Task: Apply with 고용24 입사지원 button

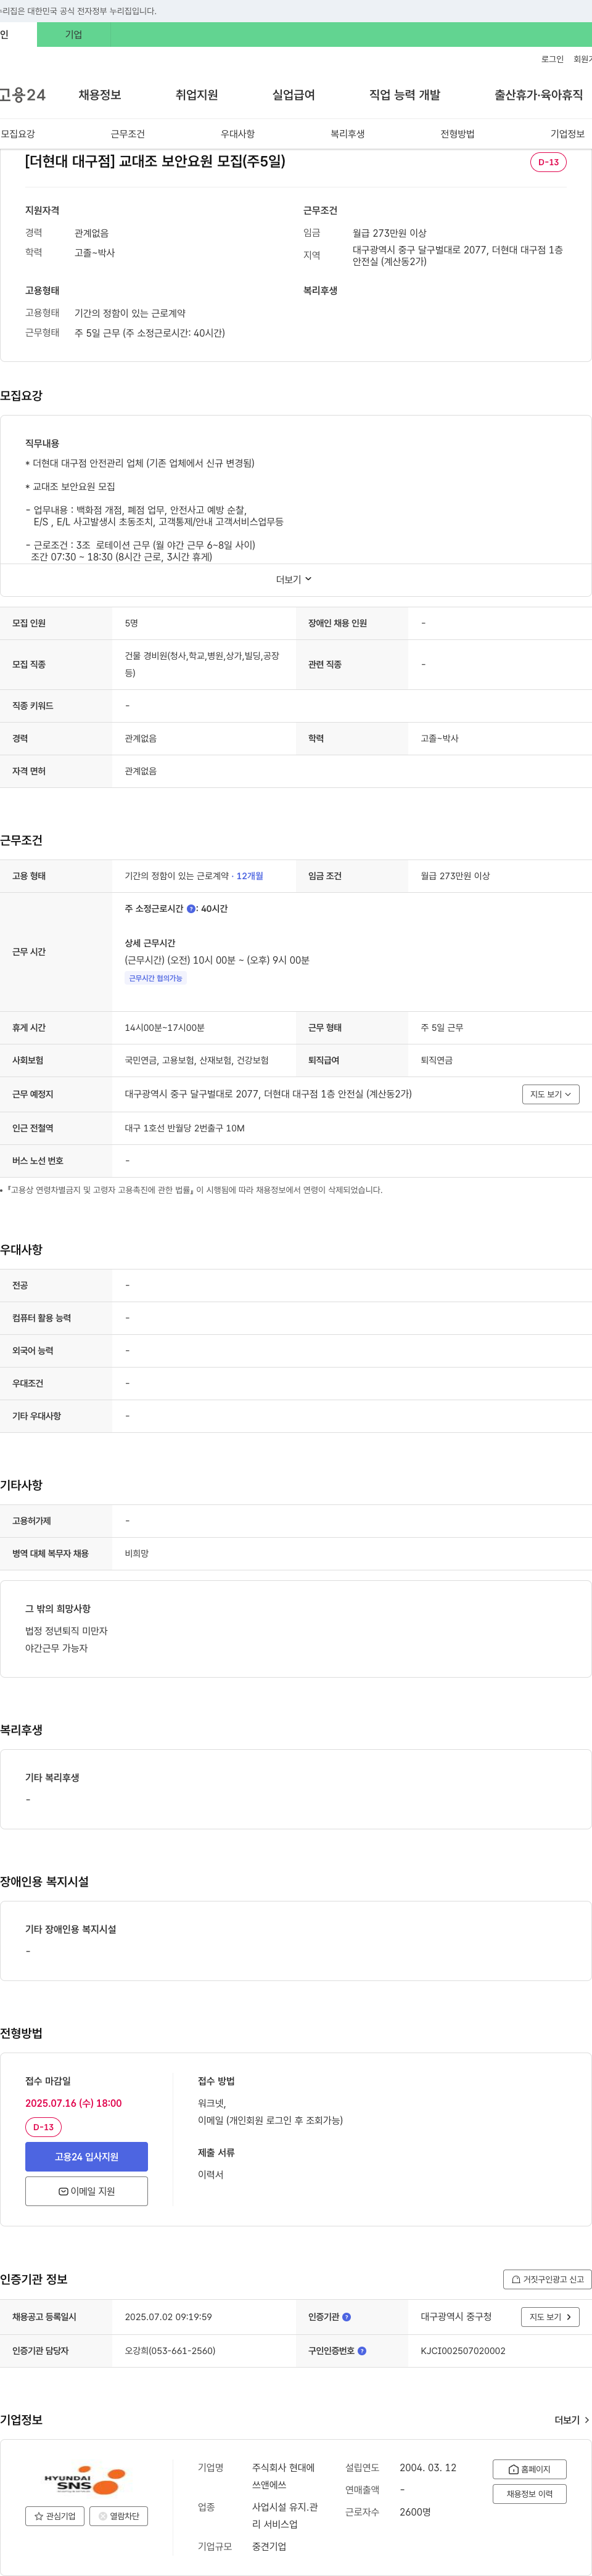Action: pos(86,2157)
